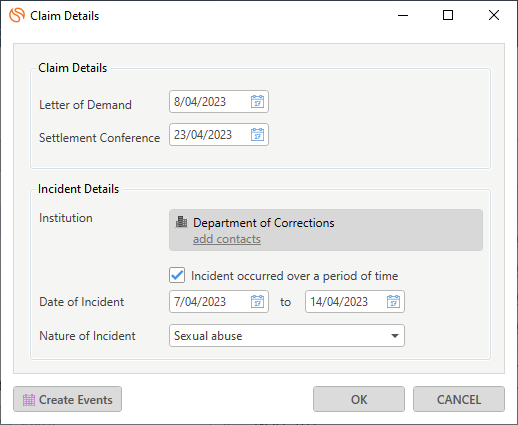Open calendar for incident start date
The image size is (518, 425).
click(x=257, y=302)
